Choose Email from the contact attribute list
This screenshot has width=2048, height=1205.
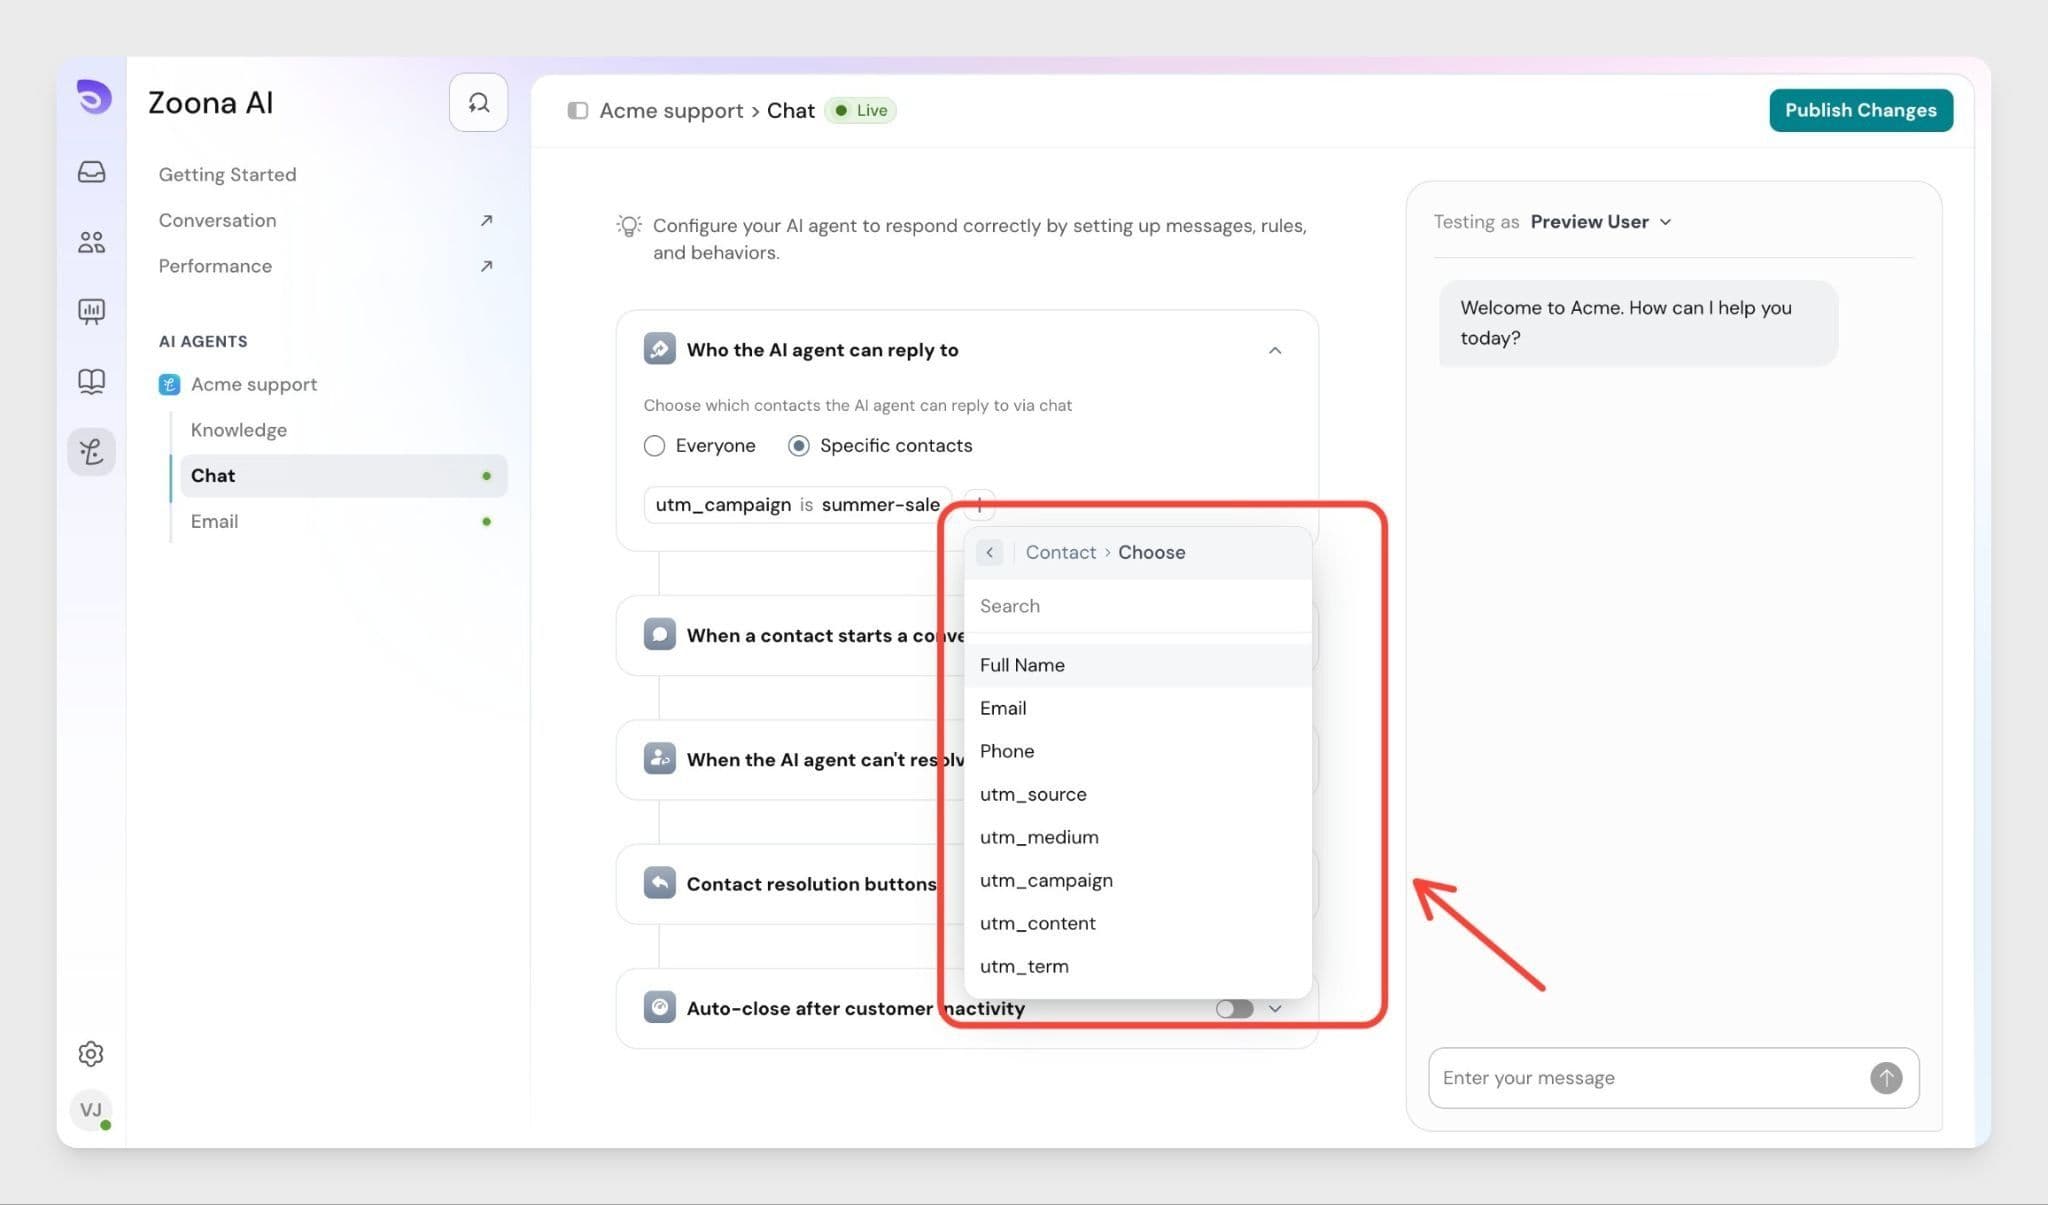point(1137,708)
